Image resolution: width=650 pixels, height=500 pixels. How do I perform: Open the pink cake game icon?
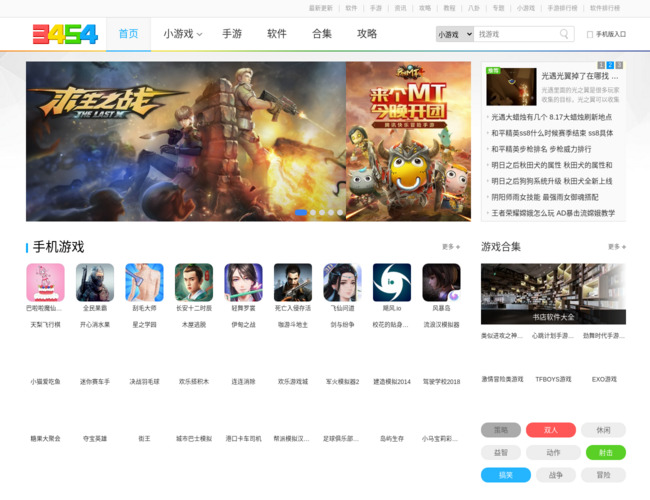[45, 282]
